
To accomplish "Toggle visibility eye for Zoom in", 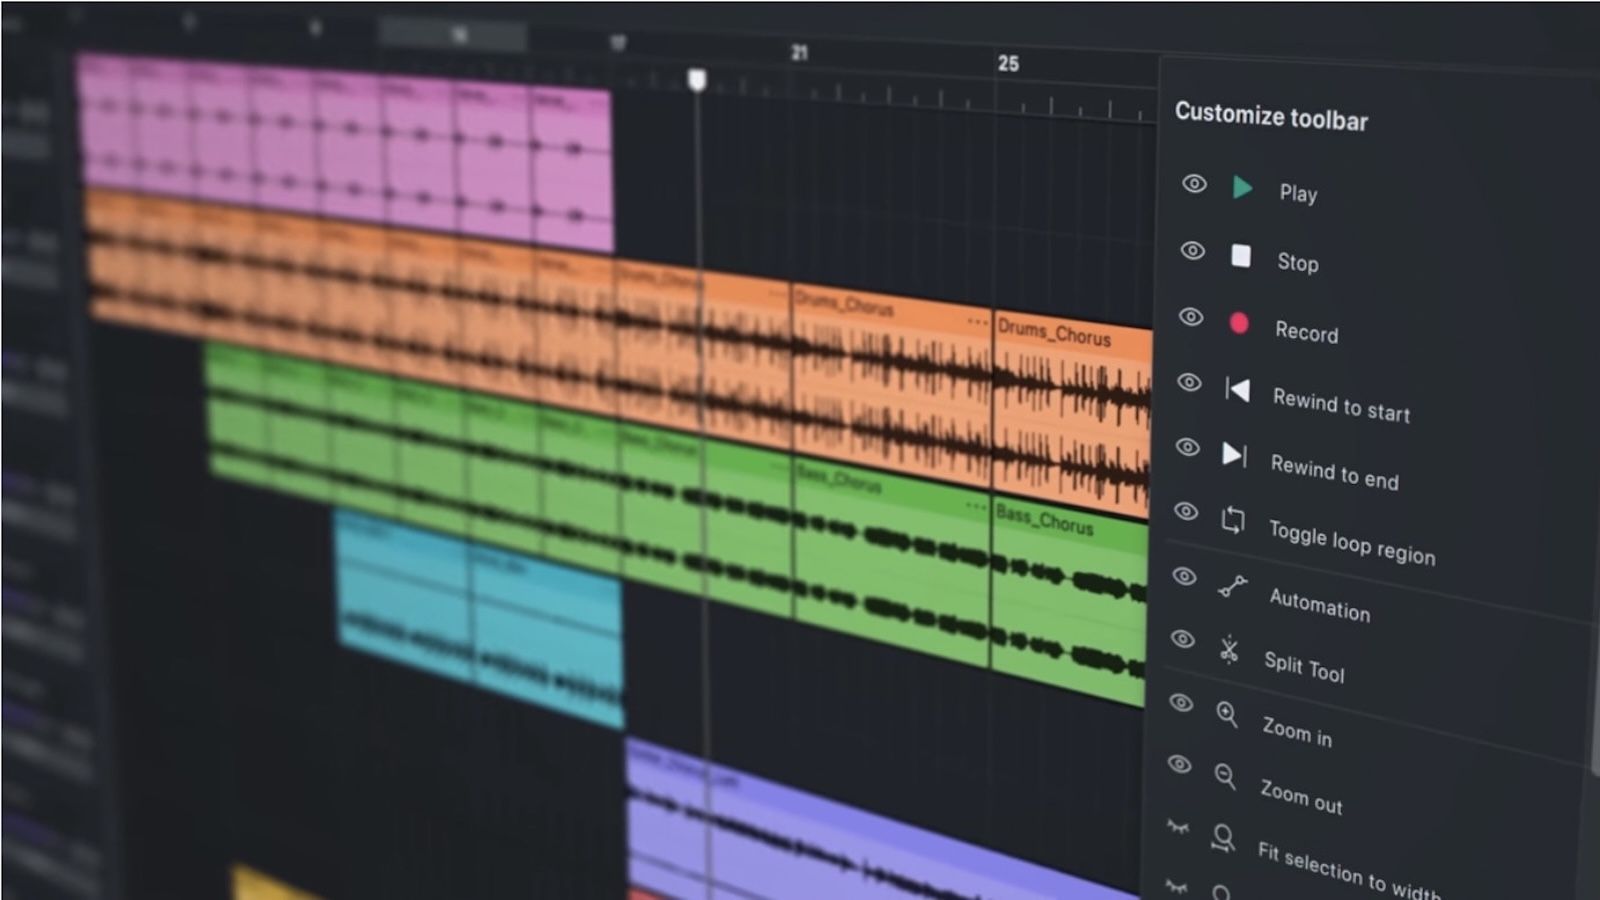I will click(1181, 703).
